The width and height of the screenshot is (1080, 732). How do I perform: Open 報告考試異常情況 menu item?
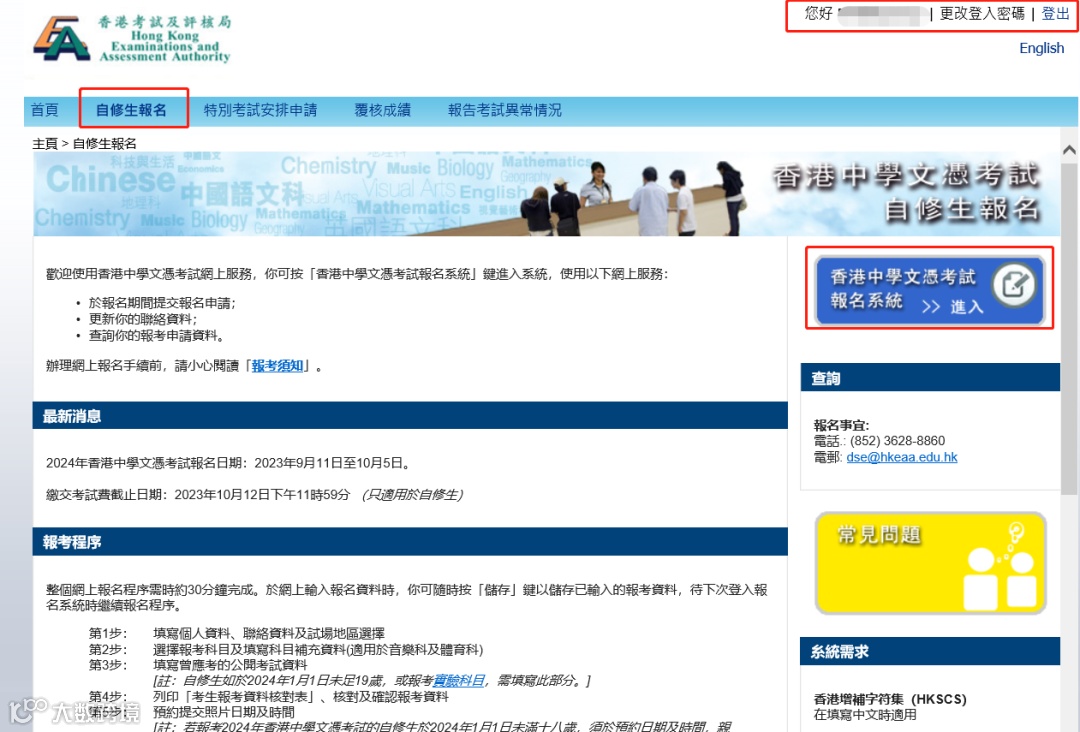point(505,109)
